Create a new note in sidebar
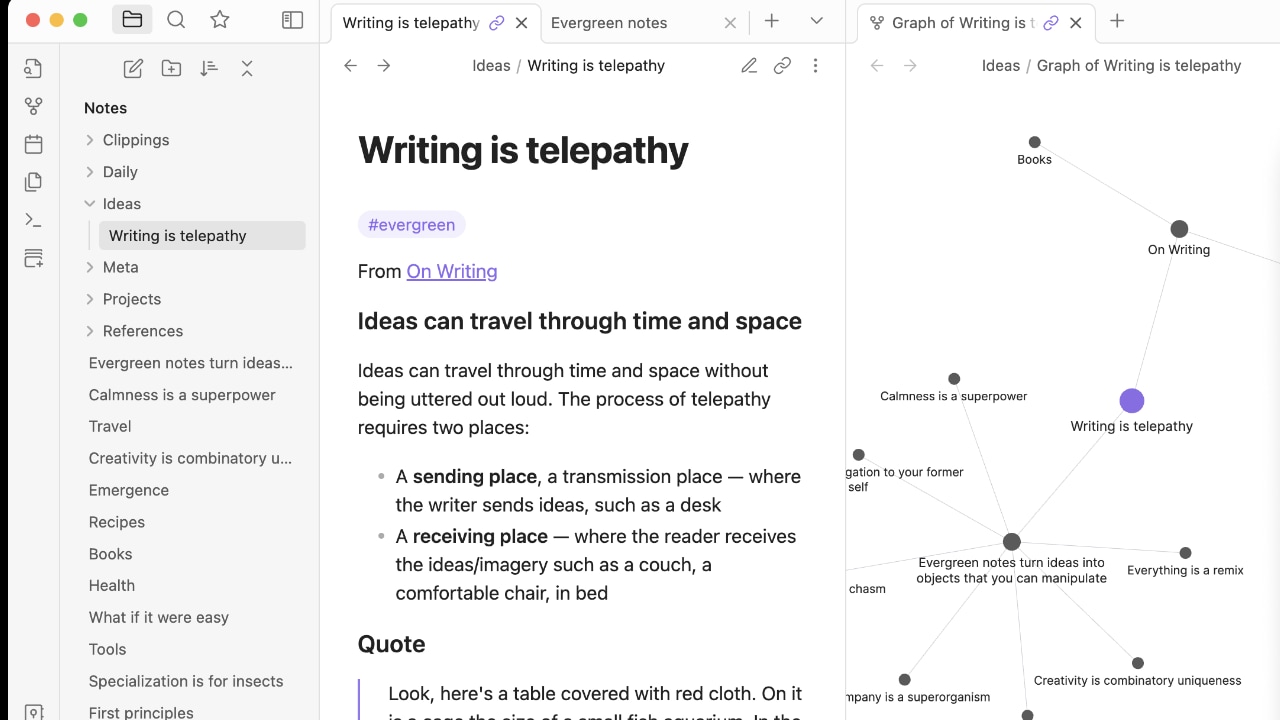The width and height of the screenshot is (1280, 720). click(x=133, y=68)
